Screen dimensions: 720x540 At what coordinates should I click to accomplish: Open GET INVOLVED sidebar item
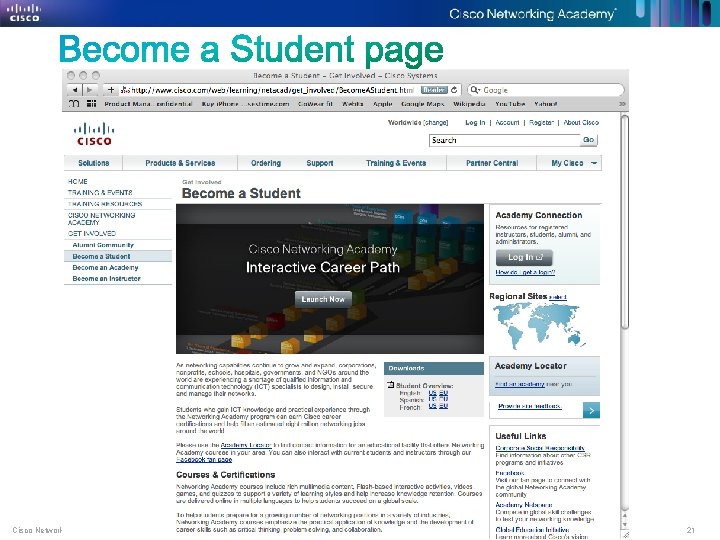(x=92, y=233)
